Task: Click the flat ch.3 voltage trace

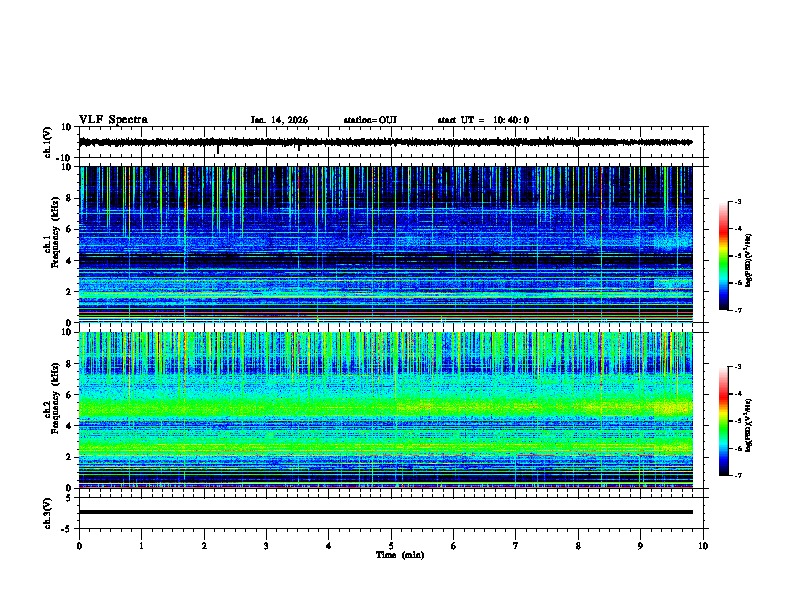Action: coord(386,512)
